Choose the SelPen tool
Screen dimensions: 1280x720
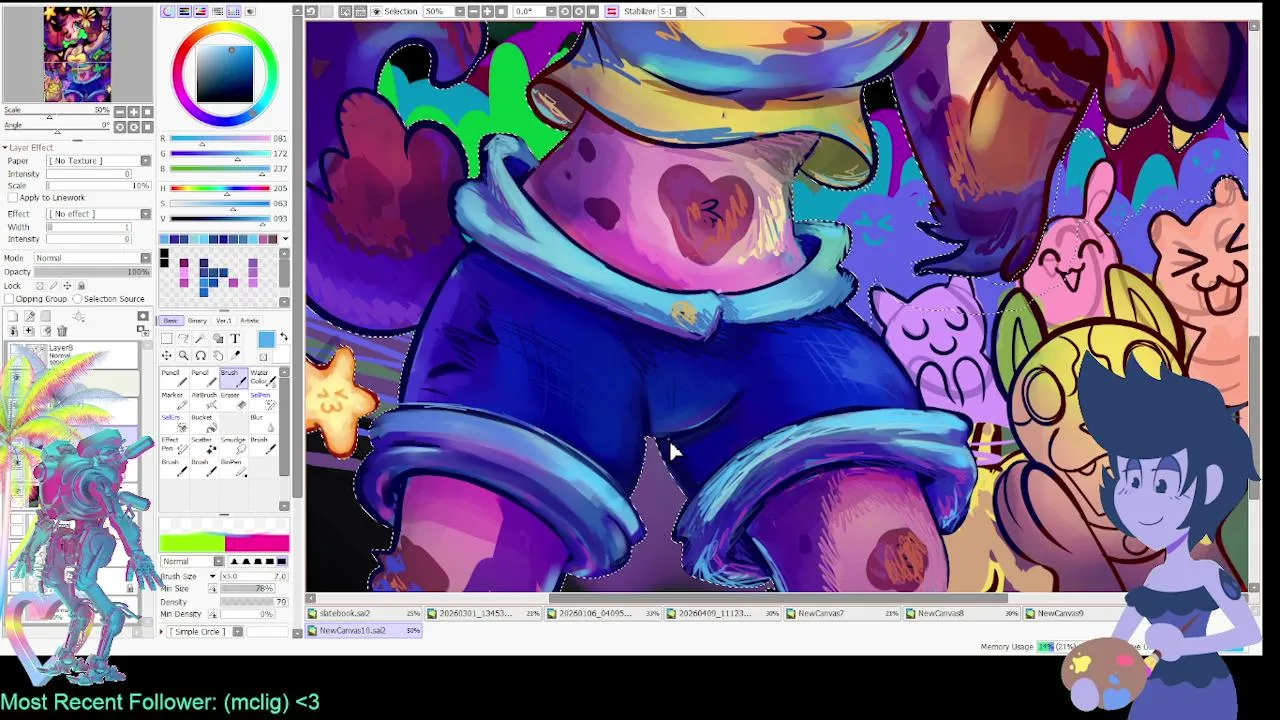(263, 401)
